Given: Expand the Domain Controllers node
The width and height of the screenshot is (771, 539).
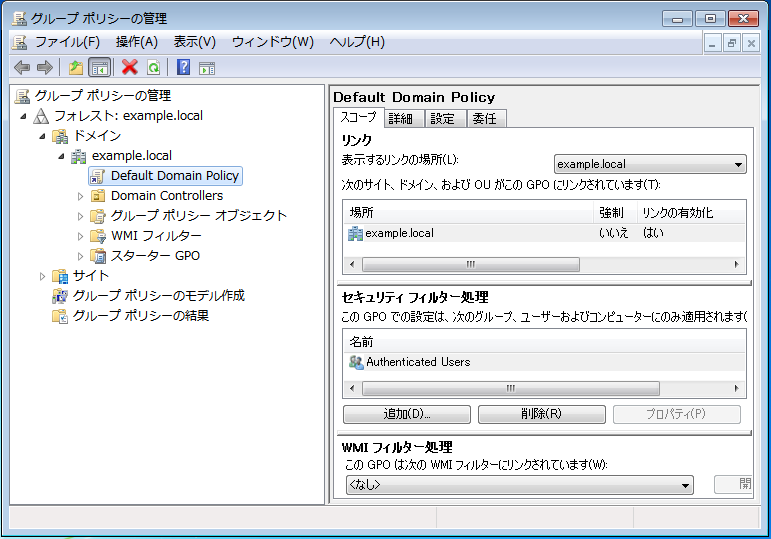Looking at the screenshot, I should pyautogui.click(x=80, y=196).
